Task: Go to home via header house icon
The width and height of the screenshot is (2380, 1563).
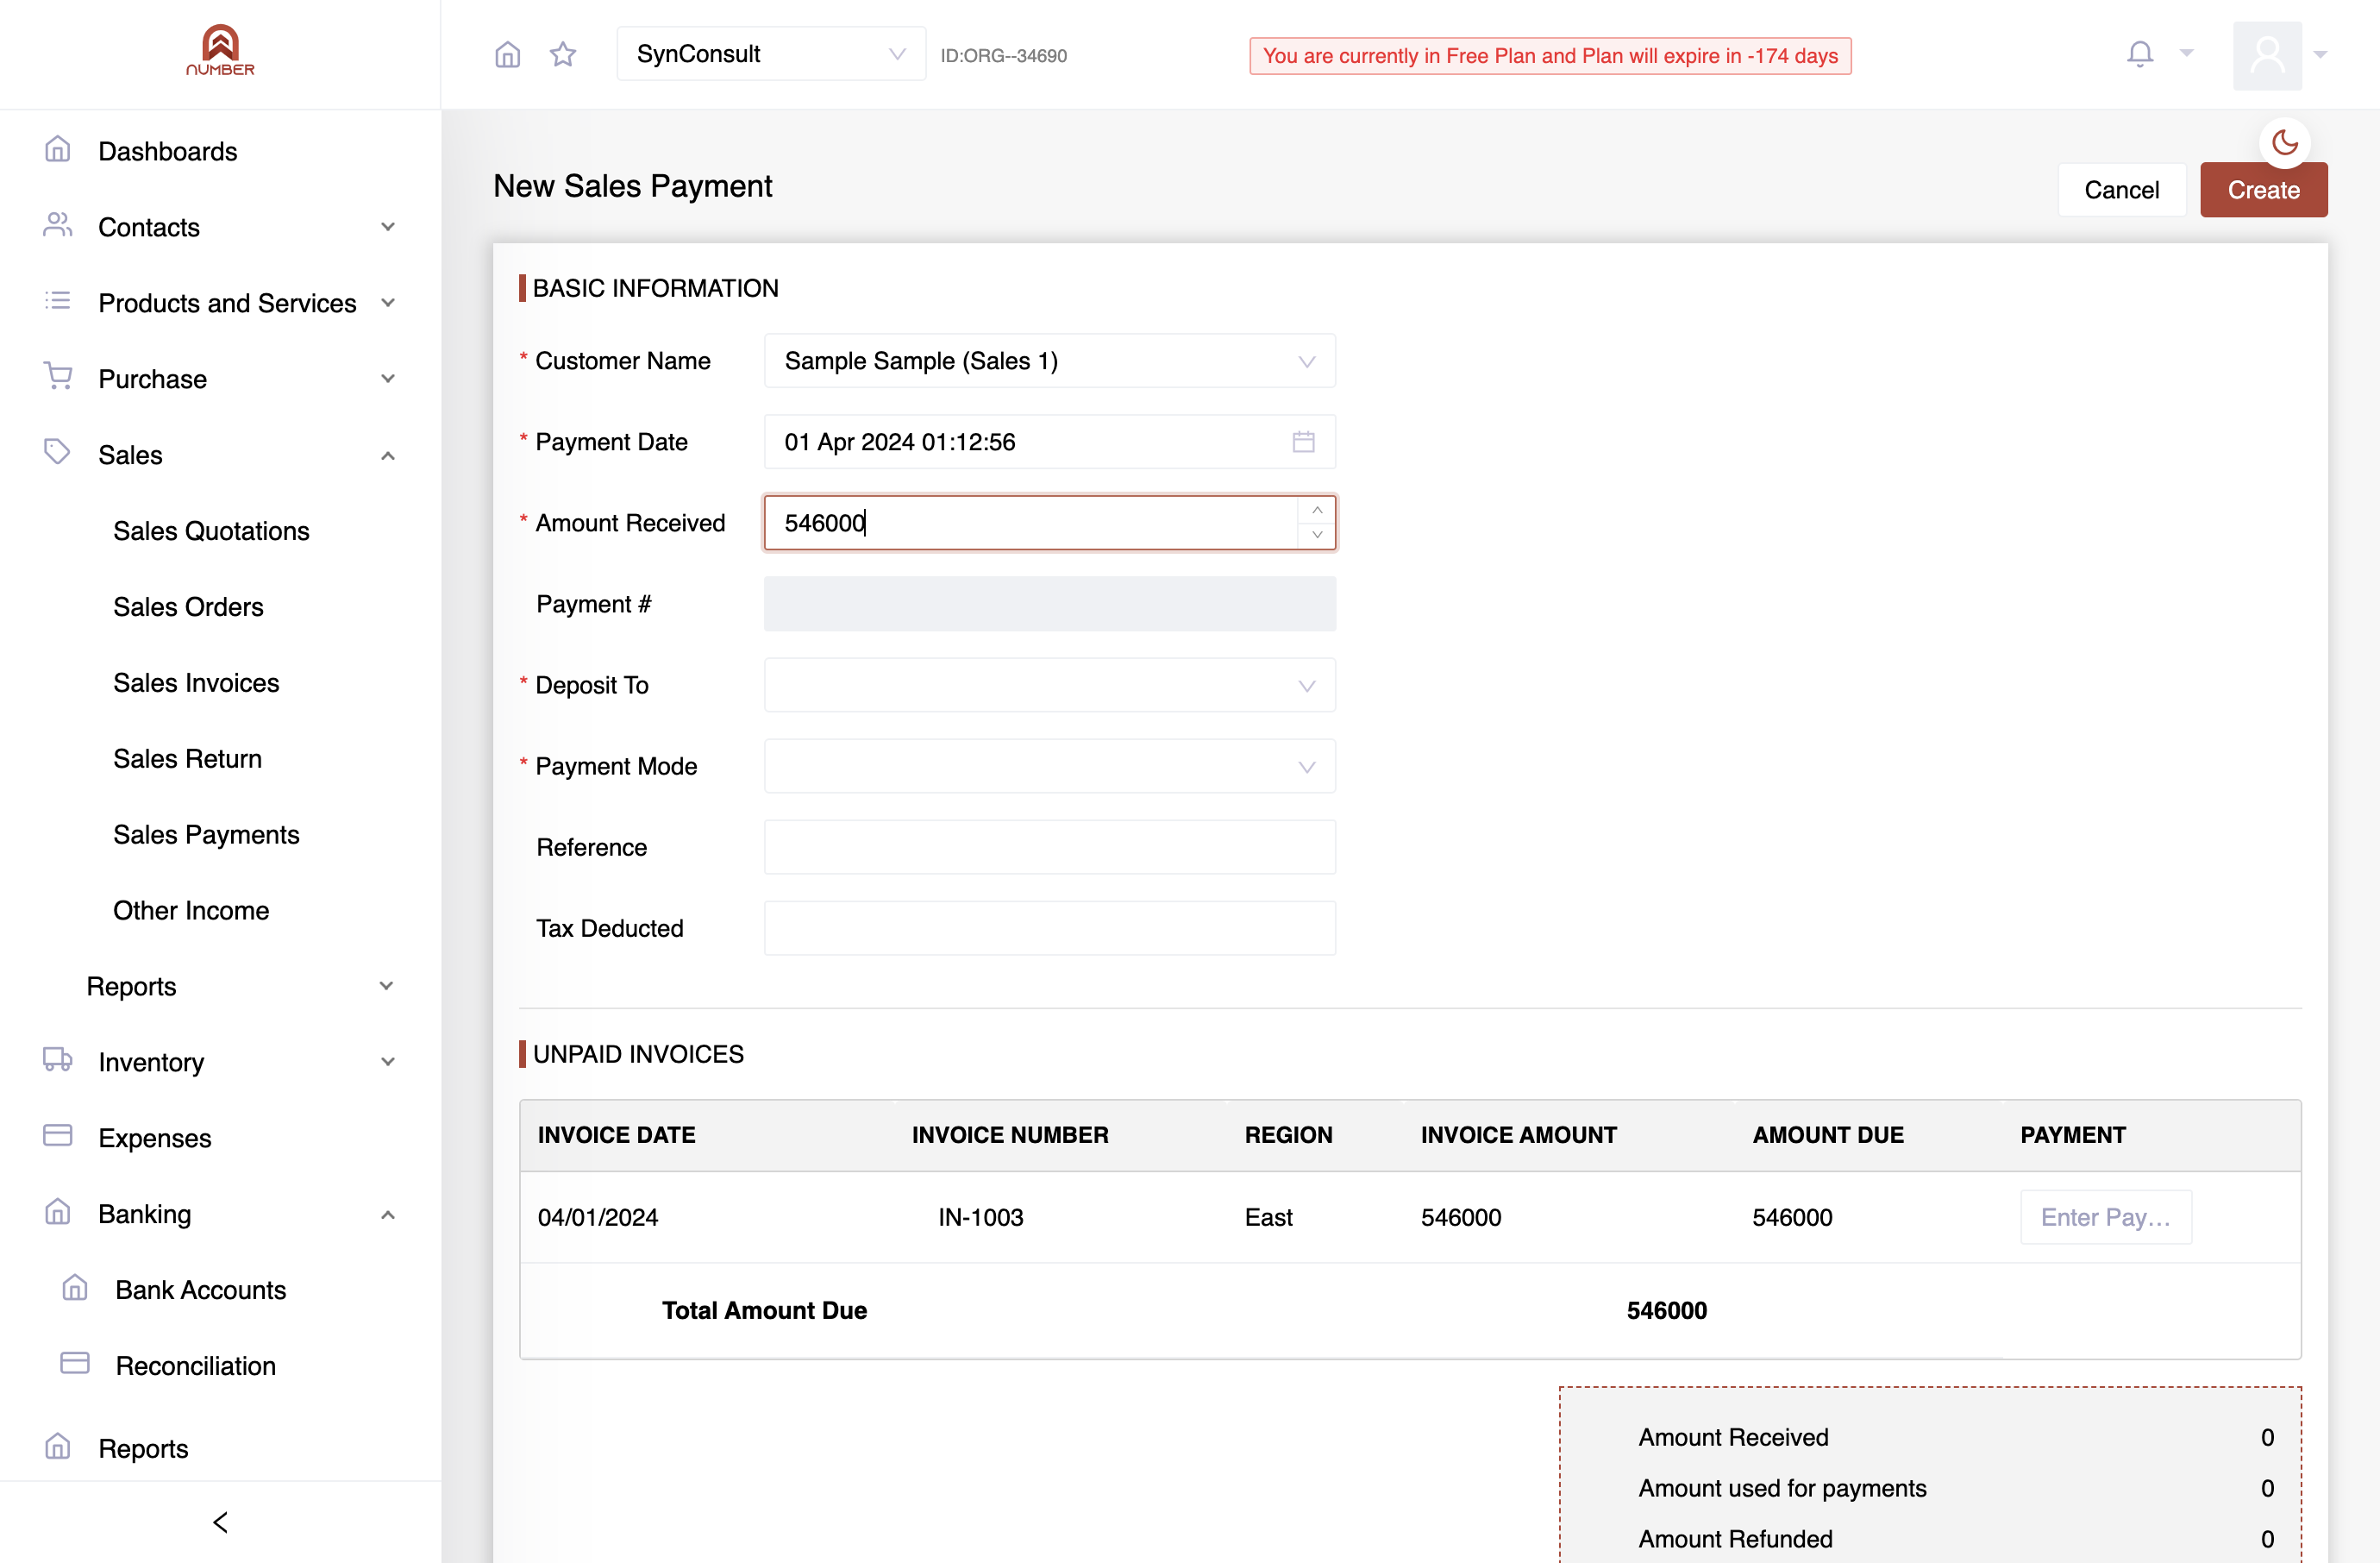Action: pos(508,54)
